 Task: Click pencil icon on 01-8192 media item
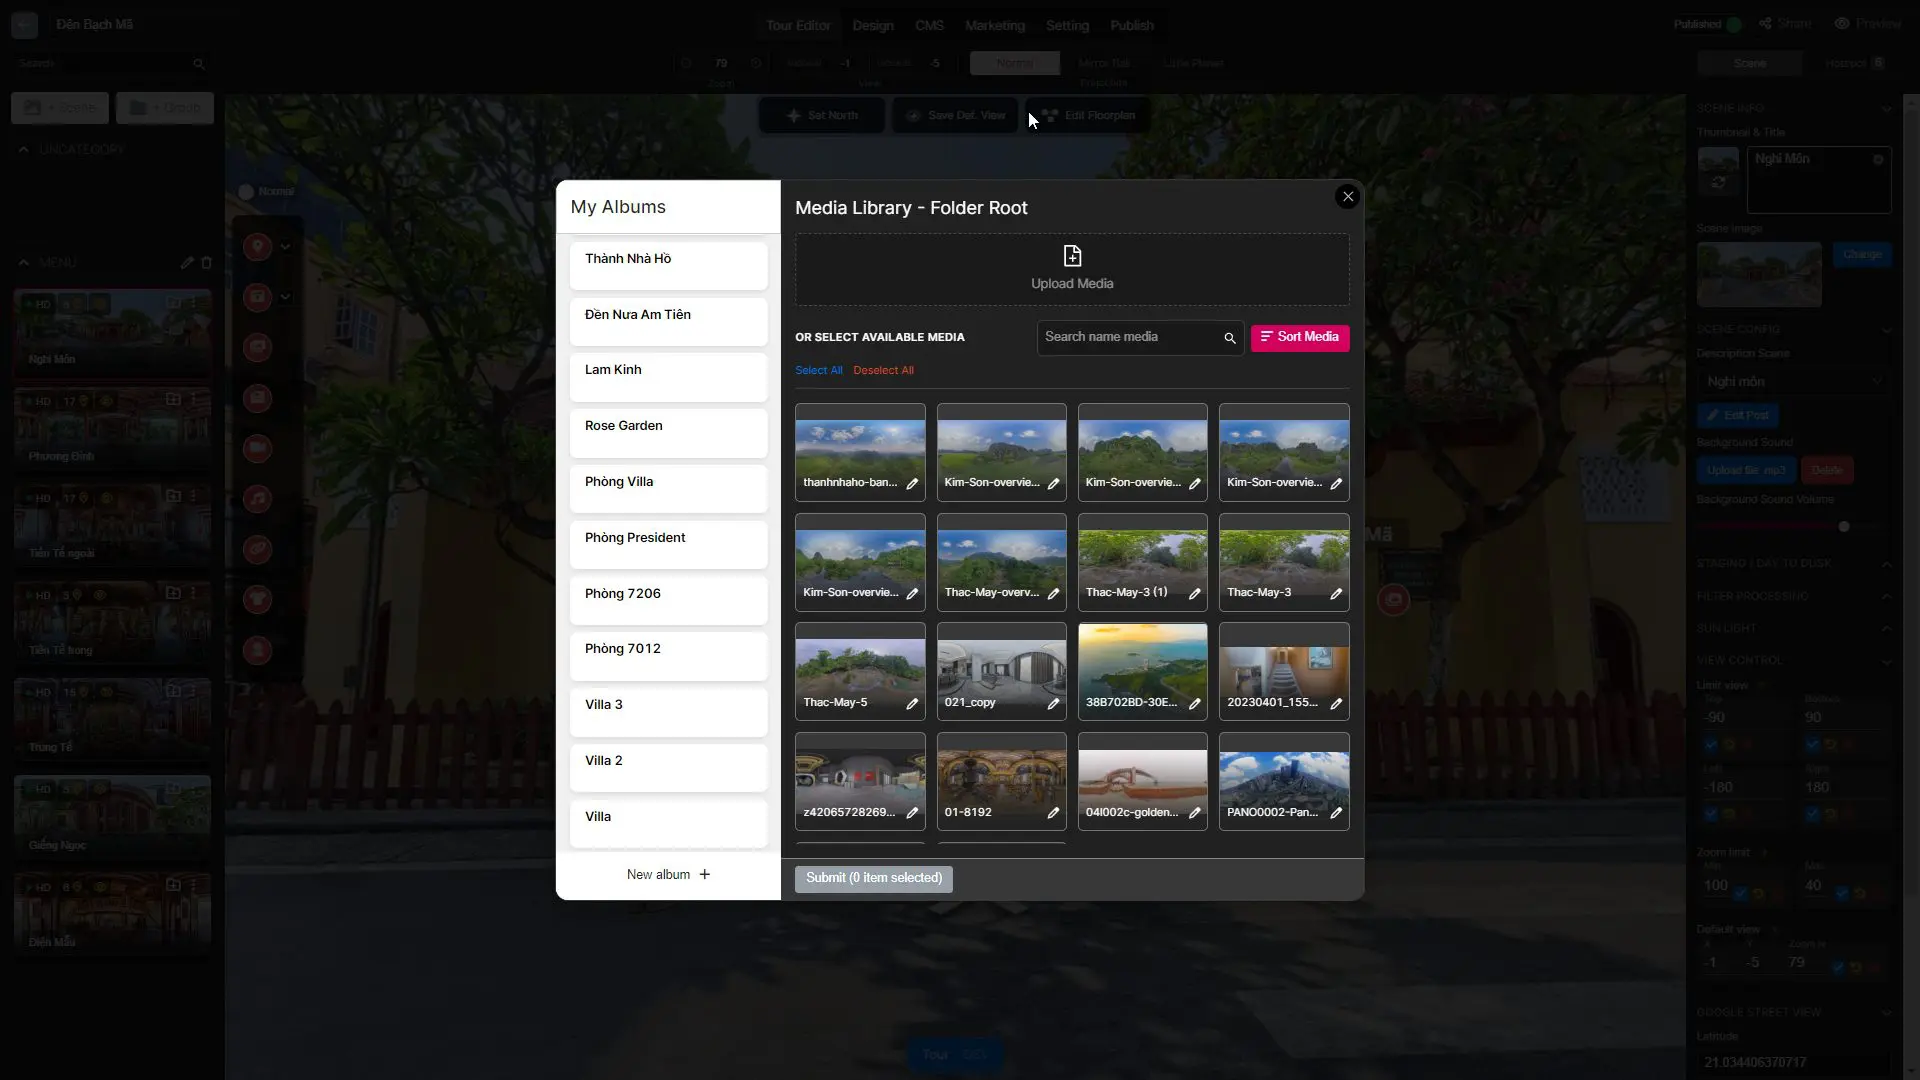click(1053, 813)
